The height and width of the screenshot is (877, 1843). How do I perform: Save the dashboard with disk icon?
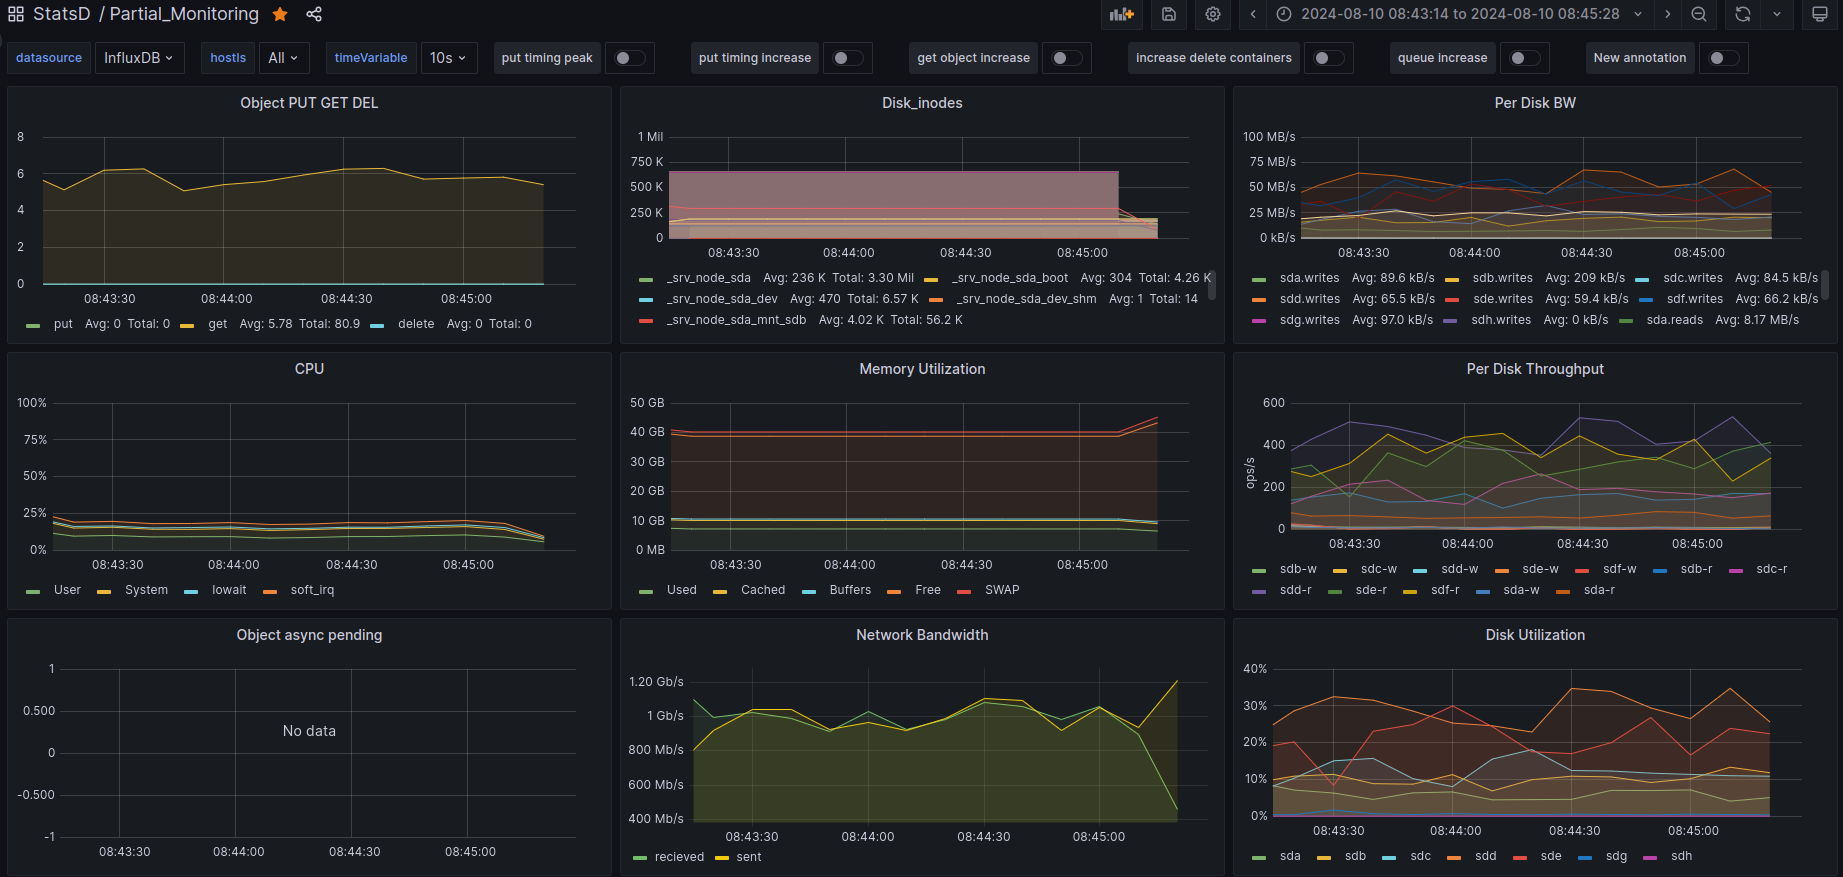tap(1168, 14)
